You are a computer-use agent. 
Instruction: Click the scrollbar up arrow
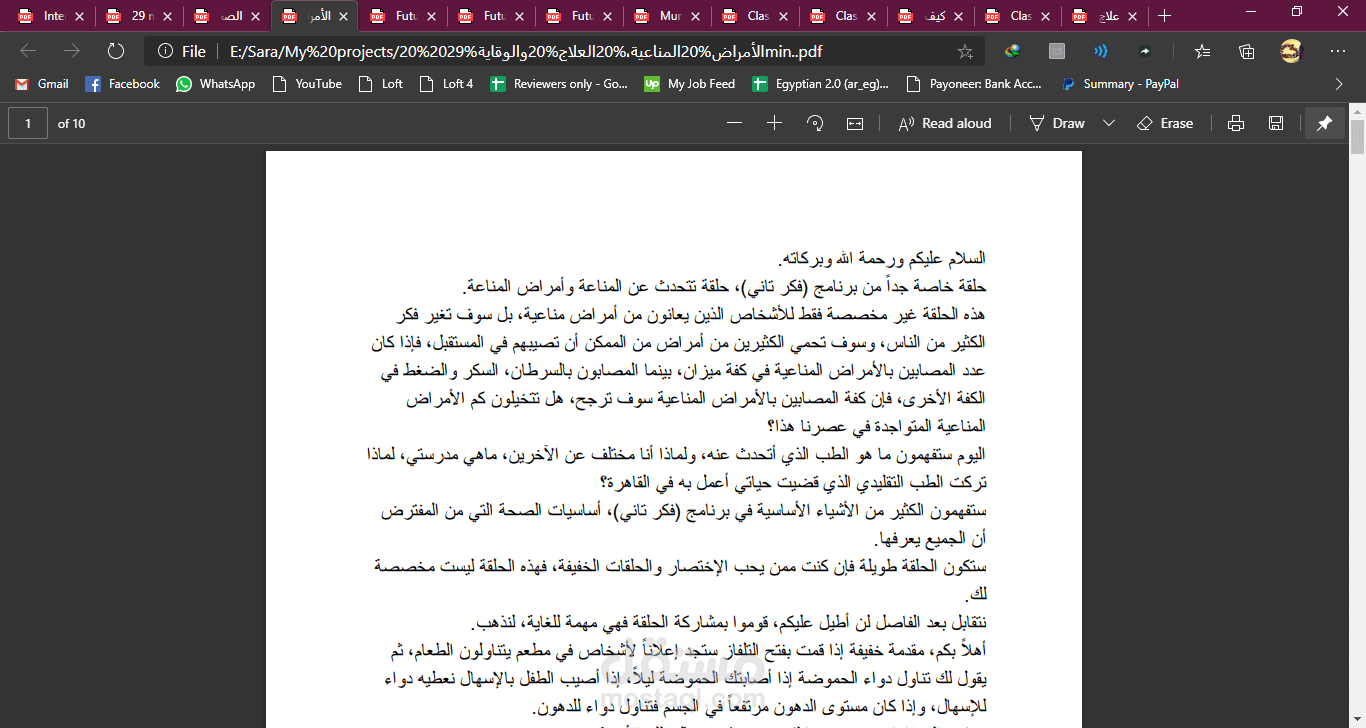[1357, 110]
